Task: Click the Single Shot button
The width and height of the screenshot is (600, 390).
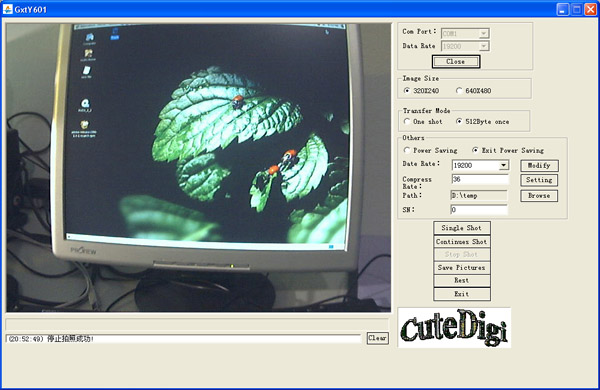Action: (462, 228)
